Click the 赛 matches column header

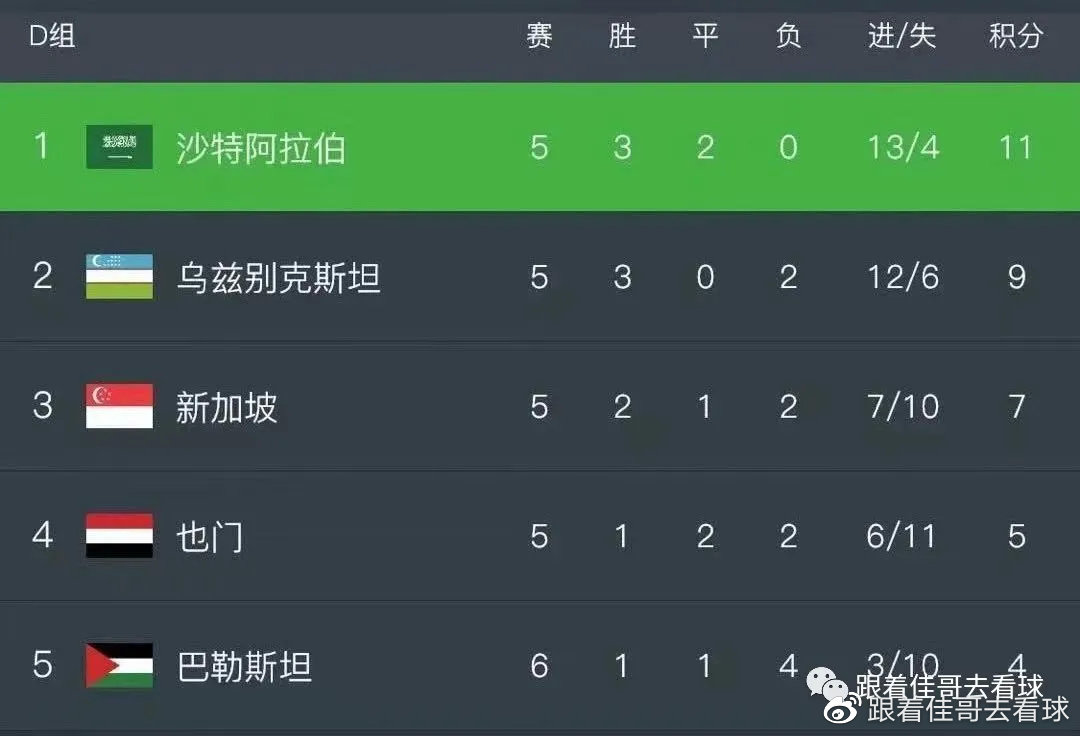[539, 34]
